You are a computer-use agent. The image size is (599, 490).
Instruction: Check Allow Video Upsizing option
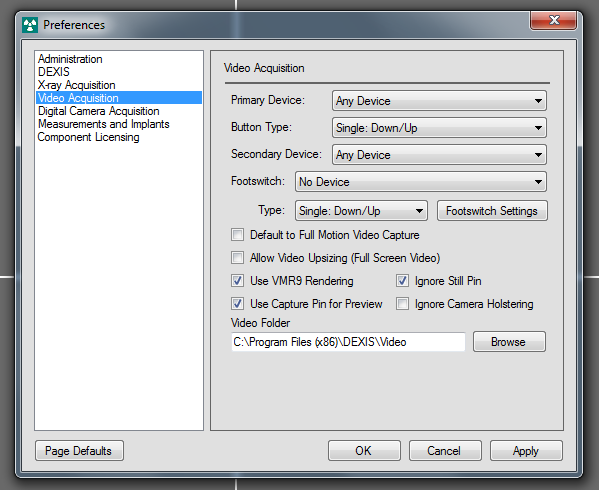[237, 258]
